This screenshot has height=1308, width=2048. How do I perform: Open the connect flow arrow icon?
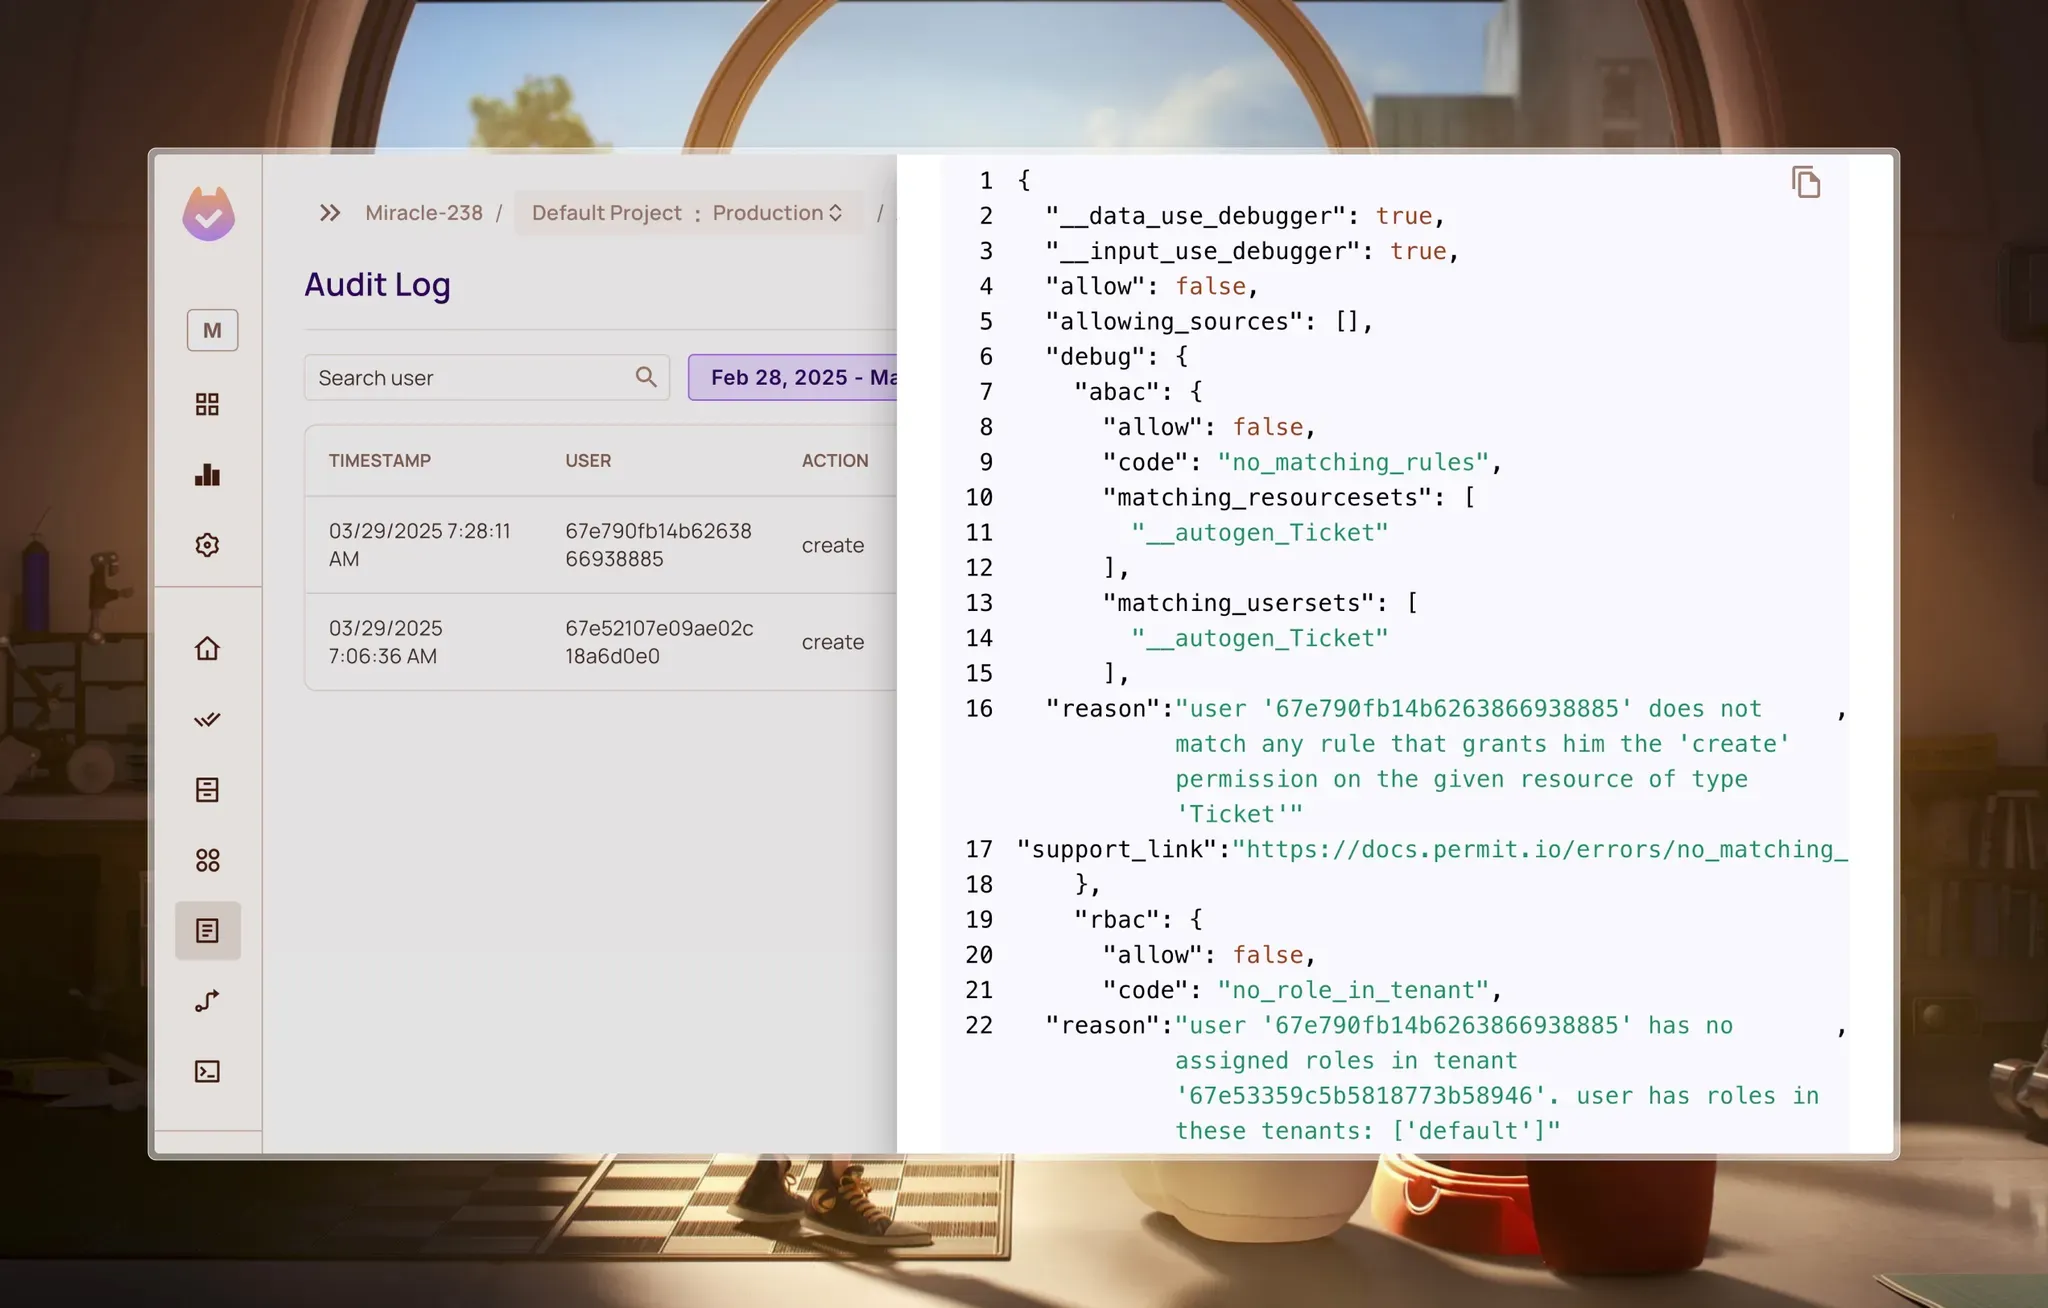tap(207, 1001)
